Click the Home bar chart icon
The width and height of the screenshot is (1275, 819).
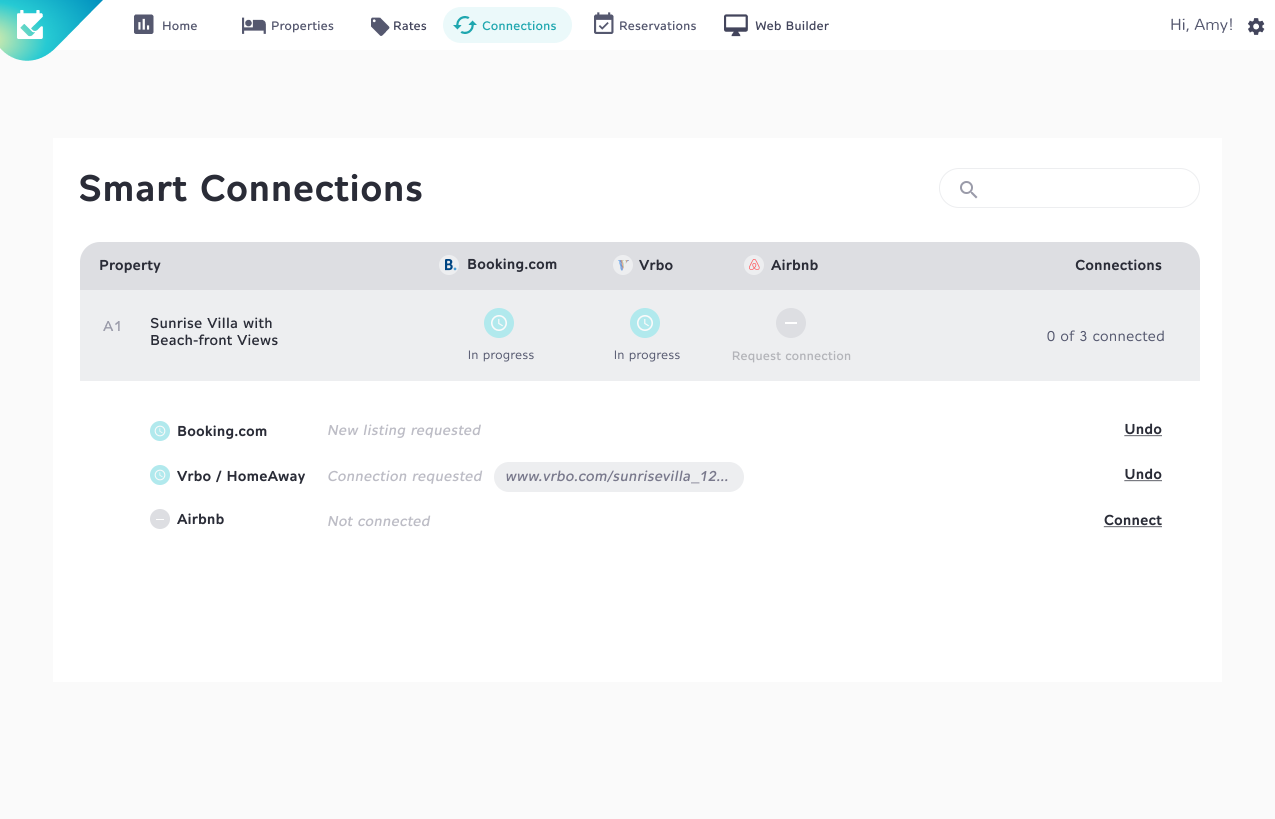point(144,25)
